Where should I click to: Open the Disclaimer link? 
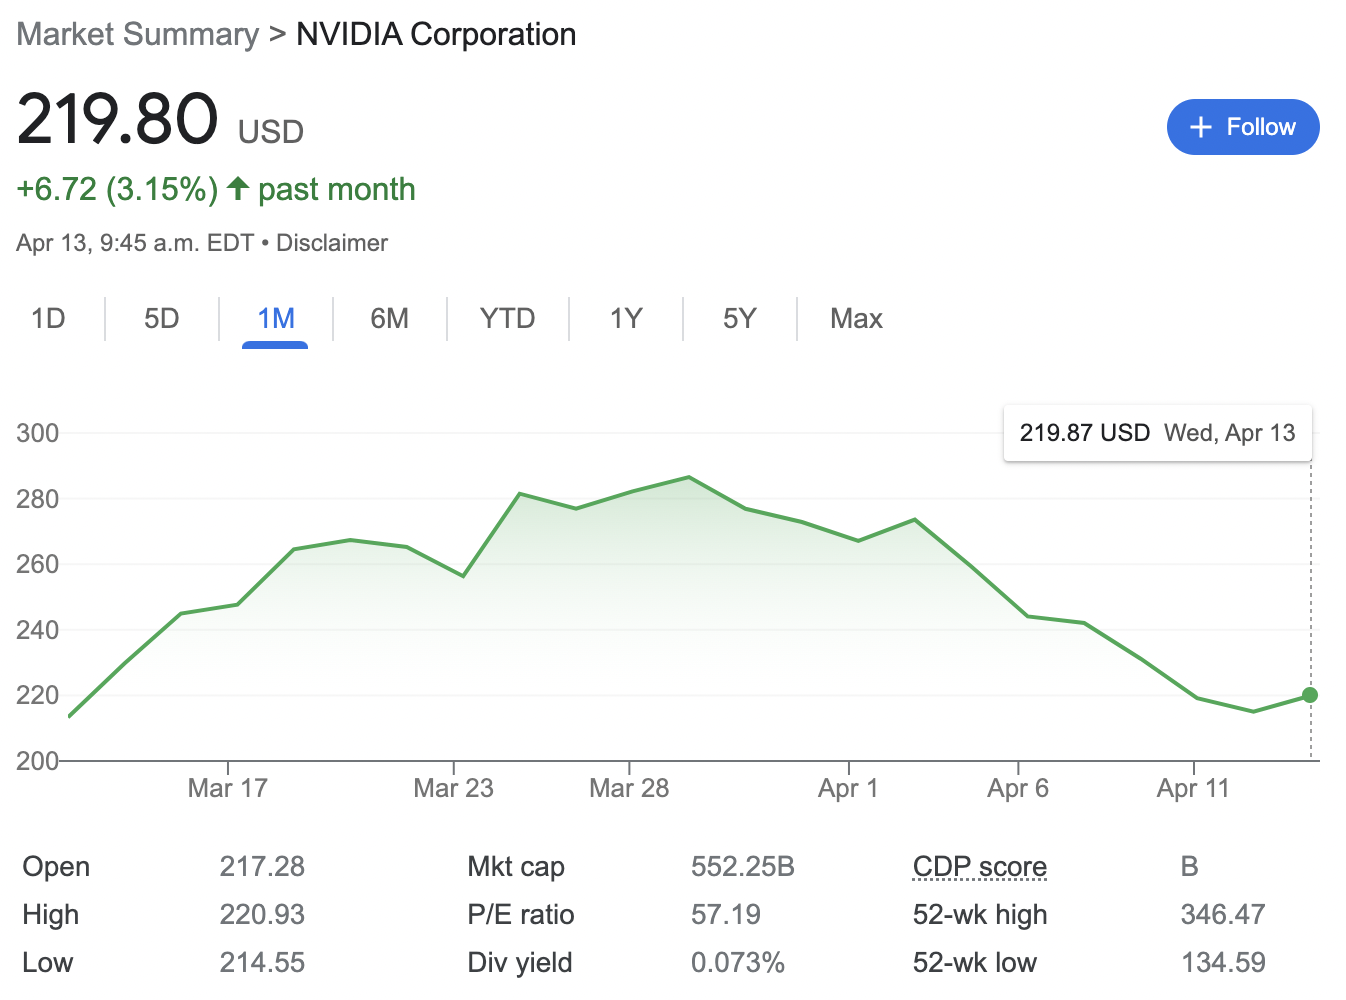331,242
